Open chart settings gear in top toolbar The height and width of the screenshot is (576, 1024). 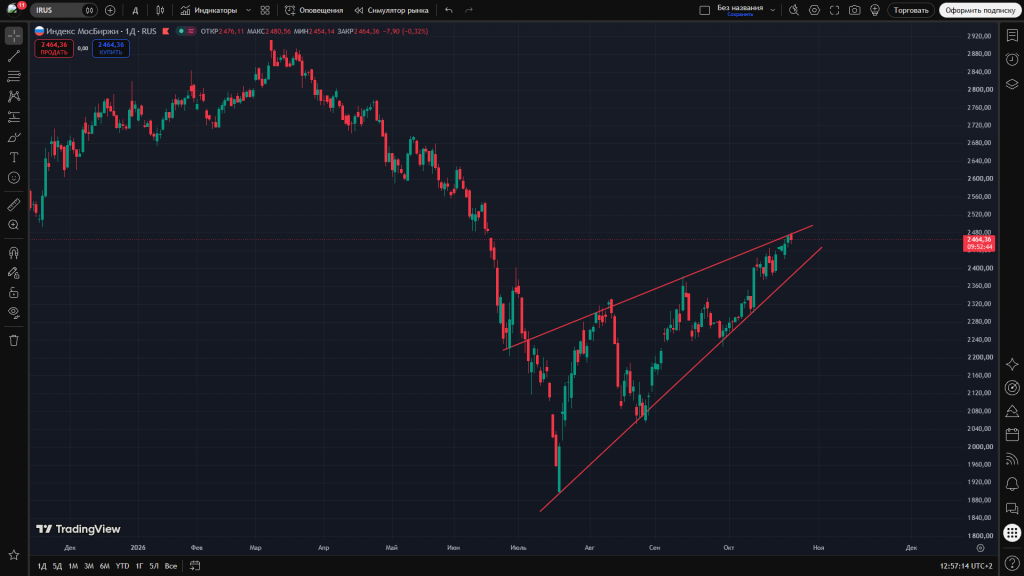pyautogui.click(x=814, y=10)
